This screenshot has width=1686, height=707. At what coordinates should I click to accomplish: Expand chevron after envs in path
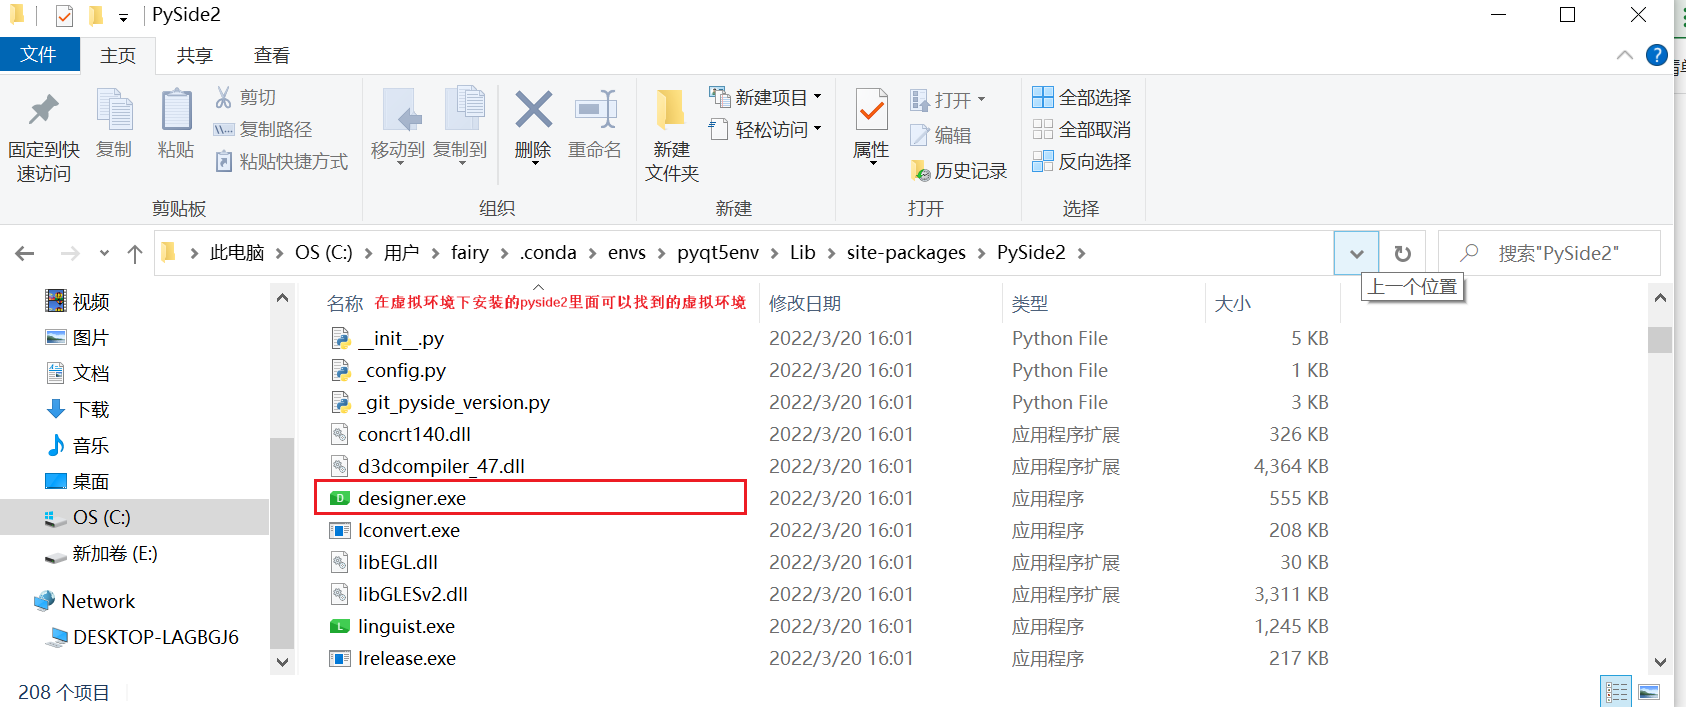[661, 253]
